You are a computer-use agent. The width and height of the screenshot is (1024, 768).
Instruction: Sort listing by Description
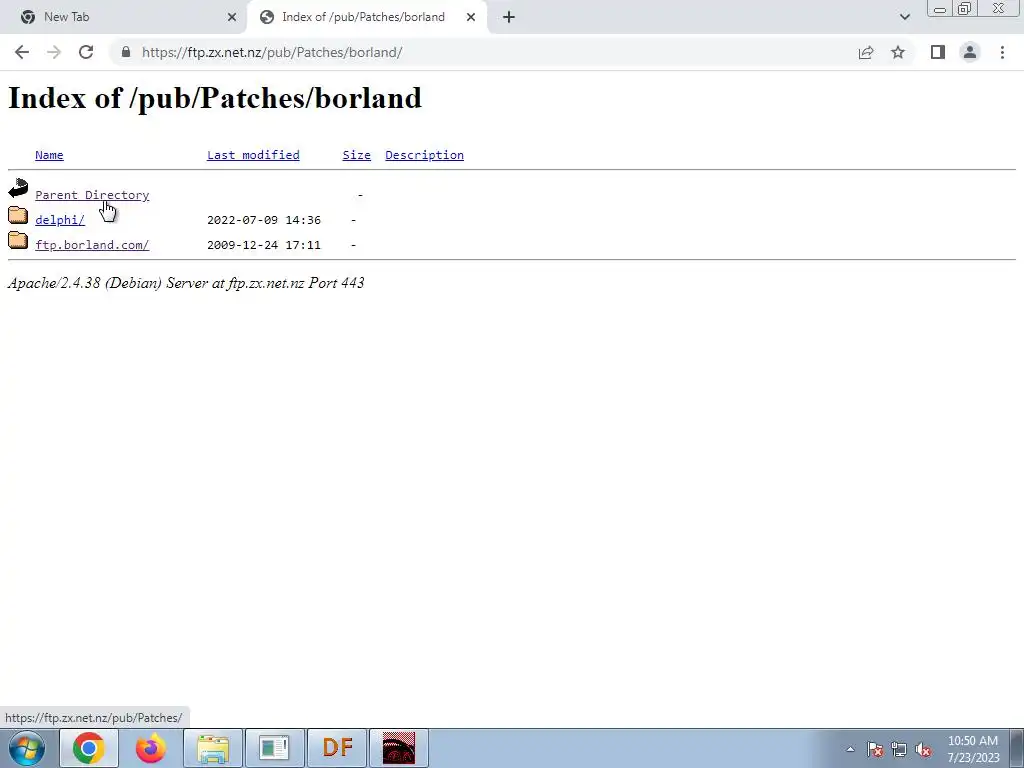click(x=424, y=155)
